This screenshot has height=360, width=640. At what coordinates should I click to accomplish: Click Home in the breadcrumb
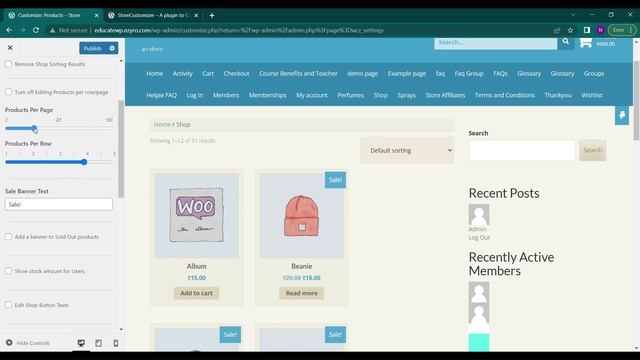[162, 124]
